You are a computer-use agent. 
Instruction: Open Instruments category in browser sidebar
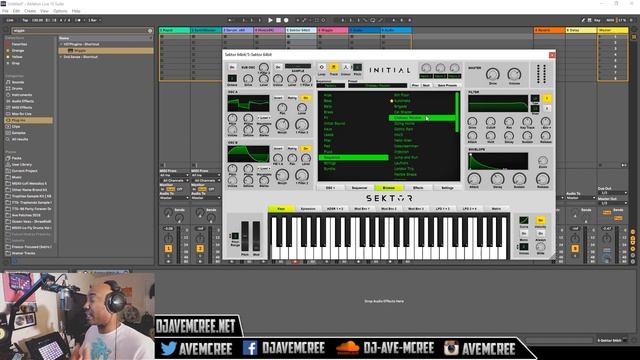21,95
